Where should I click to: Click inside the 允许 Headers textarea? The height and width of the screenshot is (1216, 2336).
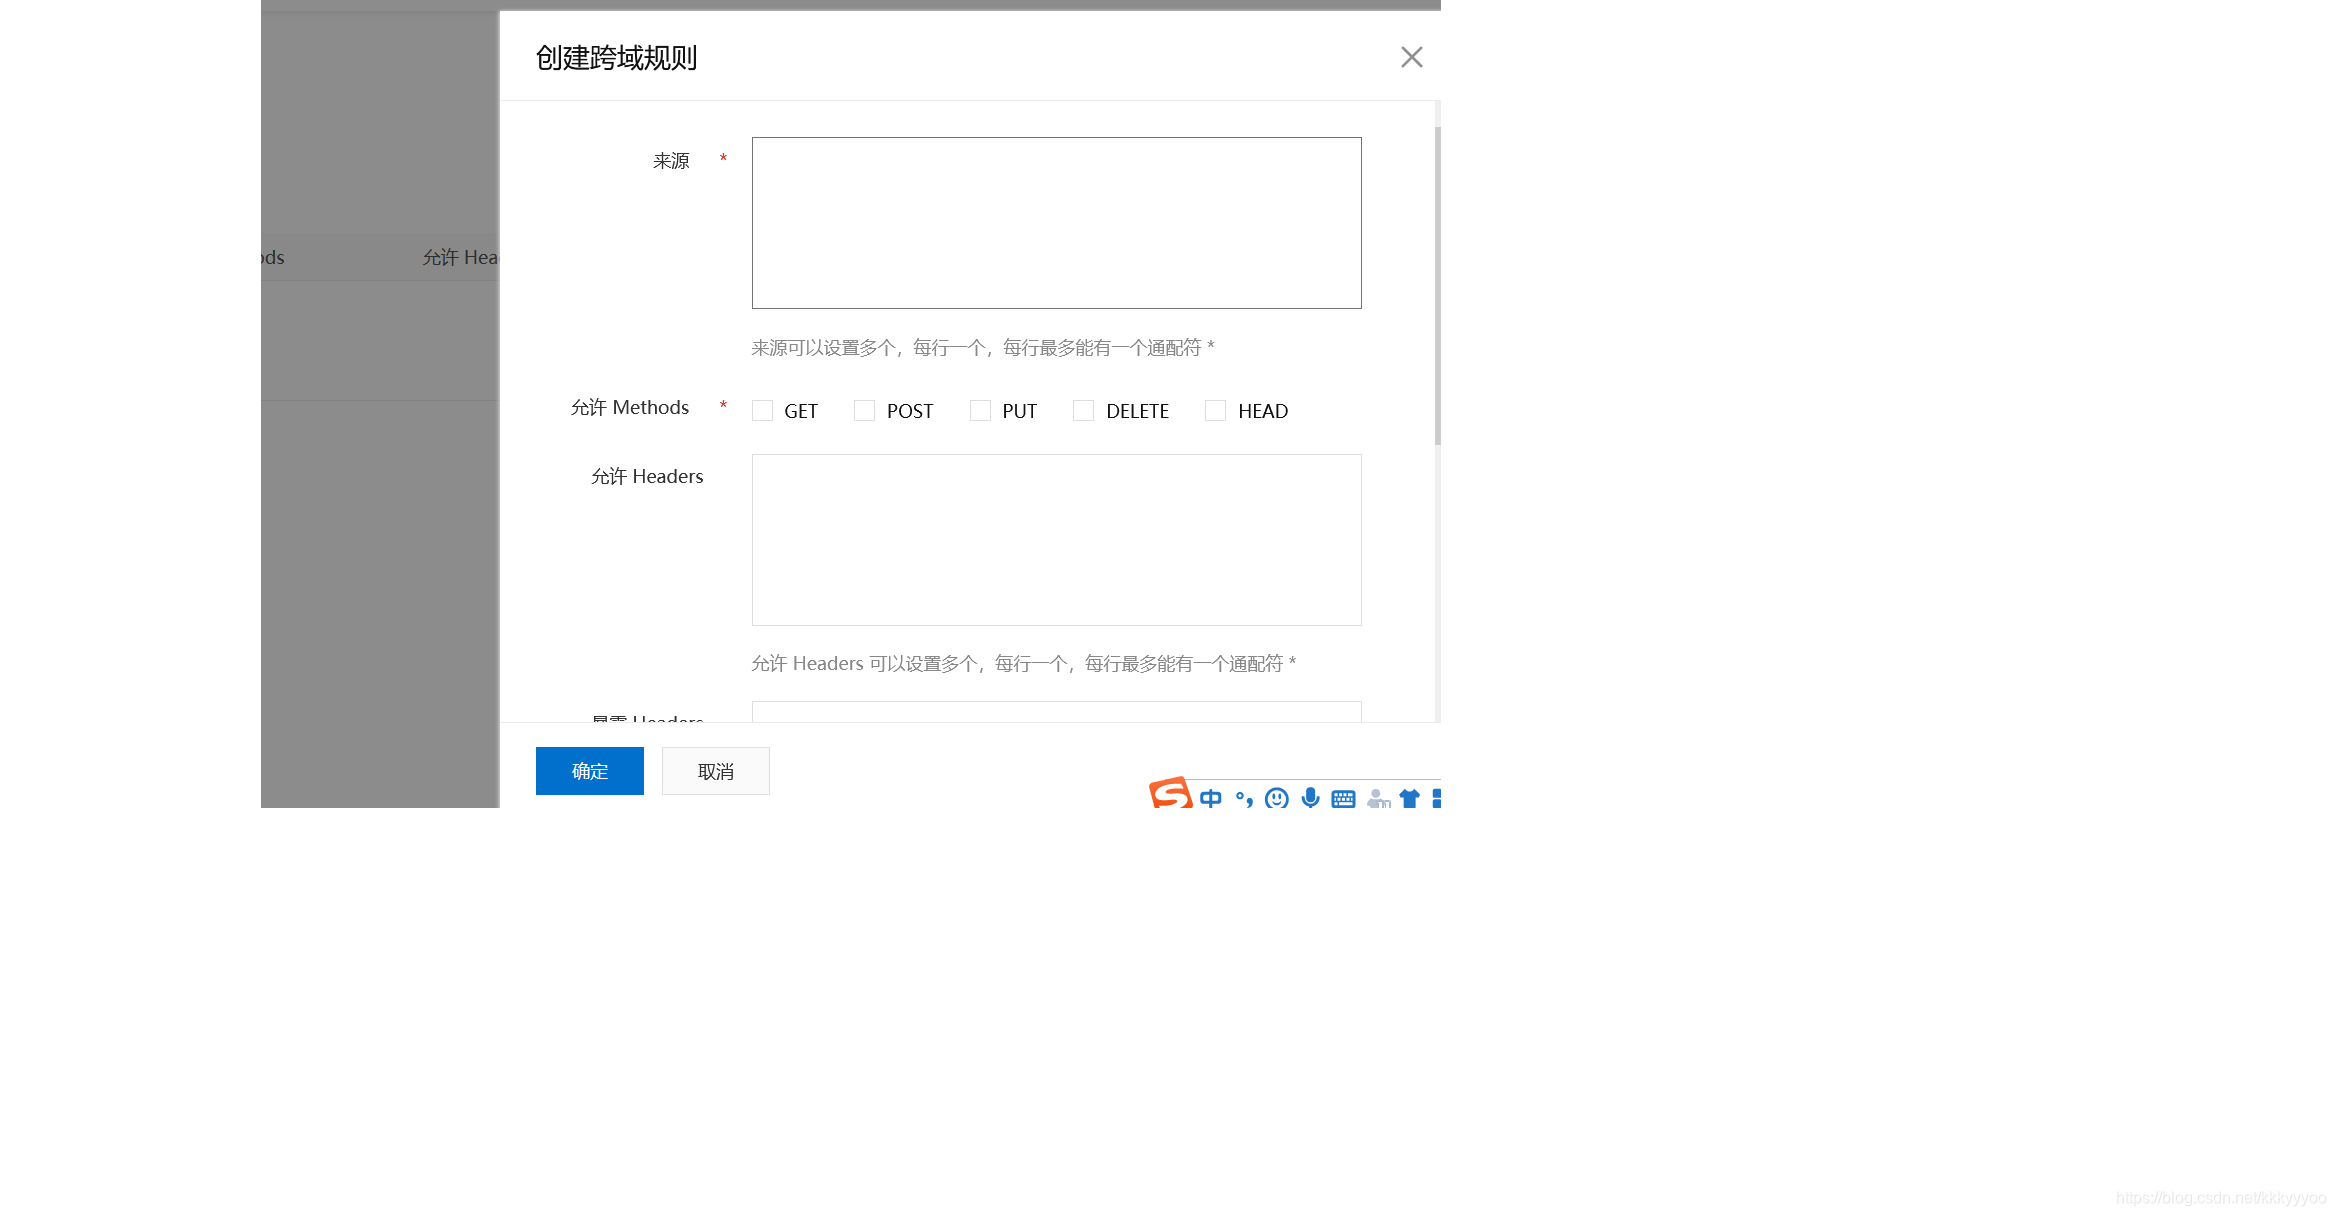(x=1056, y=540)
